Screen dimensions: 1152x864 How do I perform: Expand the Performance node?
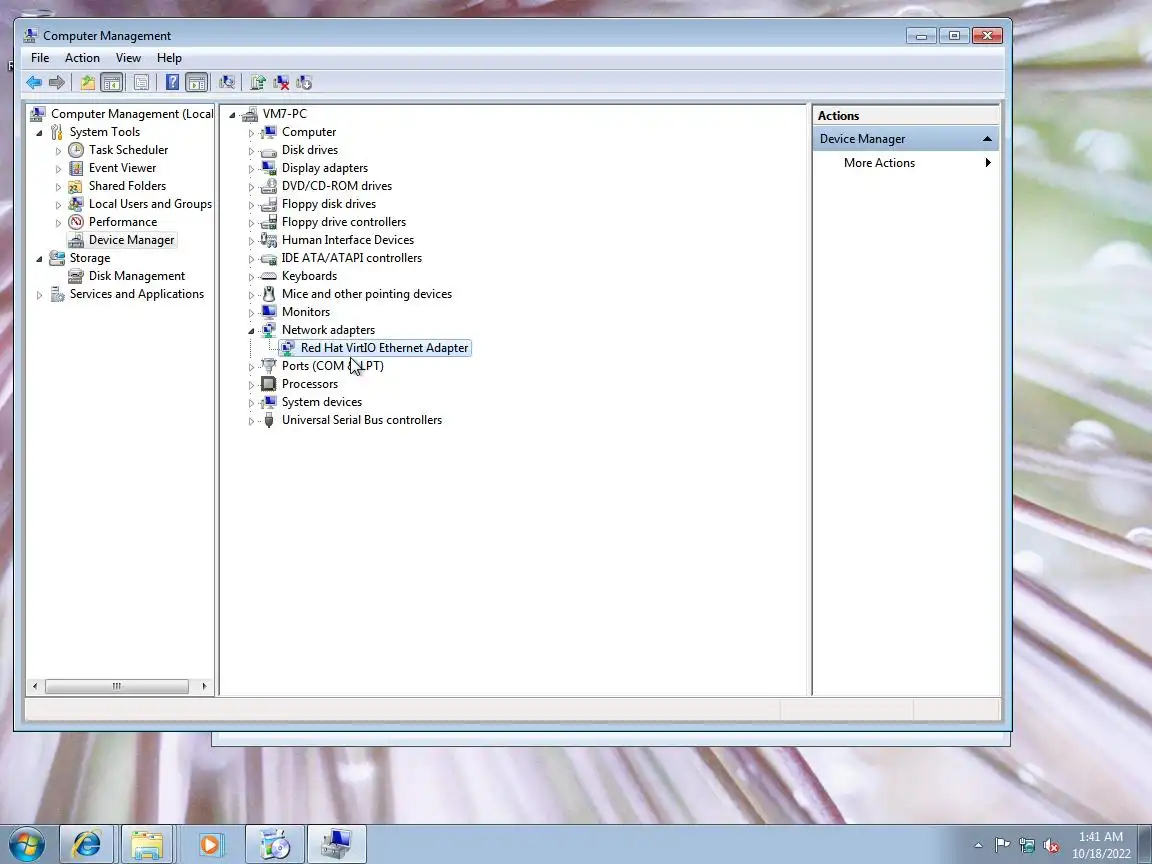click(58, 223)
